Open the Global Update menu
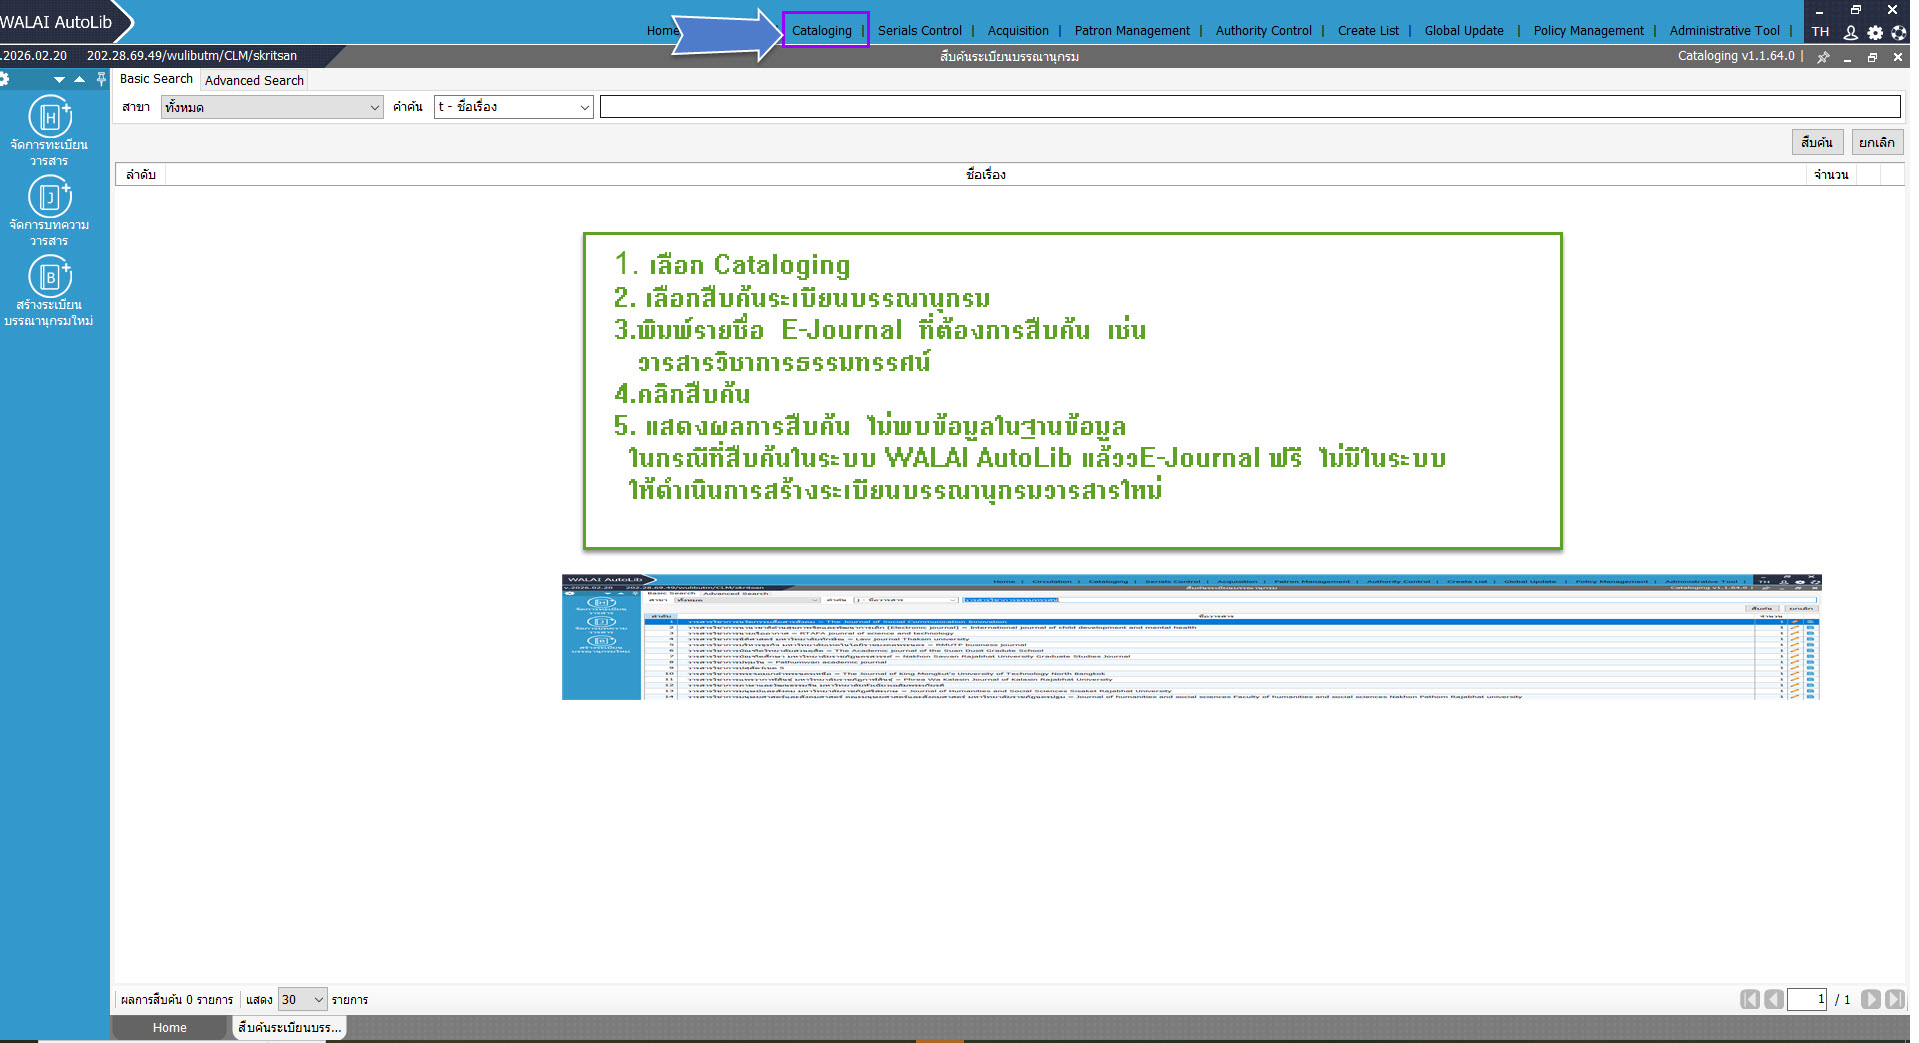 (1464, 31)
